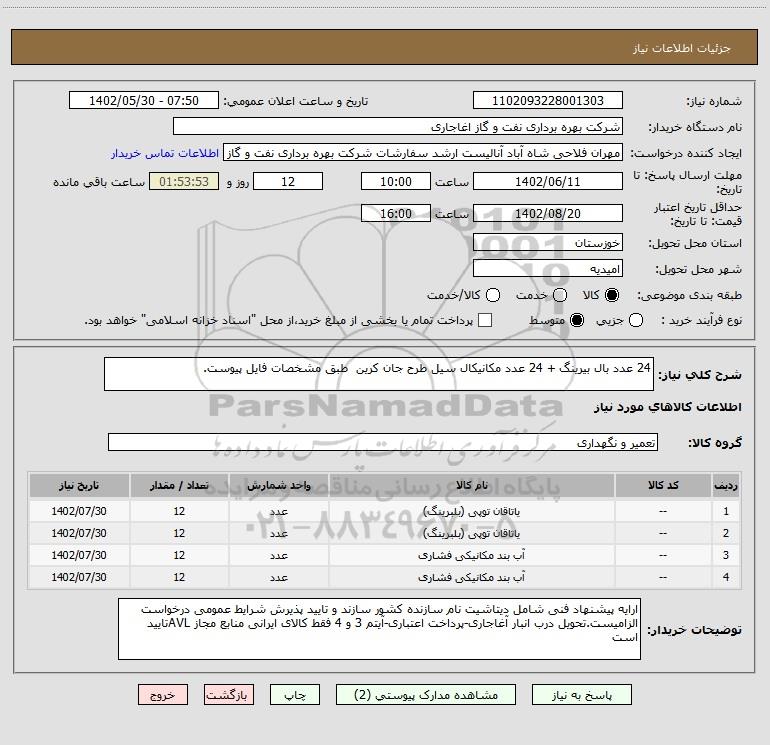Screen dimensions: 770x745
Task: Click the response deadline date 1402/06/11
Action: [548, 181]
